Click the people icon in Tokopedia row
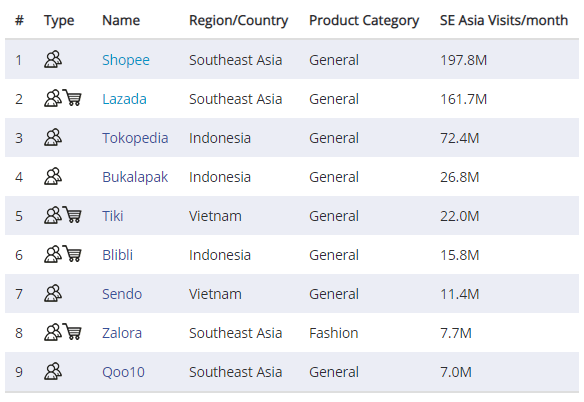Image resolution: width=584 pixels, height=402 pixels. coord(53,137)
